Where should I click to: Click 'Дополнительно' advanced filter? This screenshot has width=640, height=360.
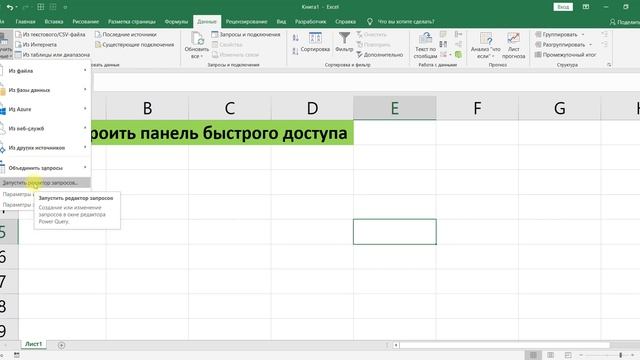click(380, 54)
